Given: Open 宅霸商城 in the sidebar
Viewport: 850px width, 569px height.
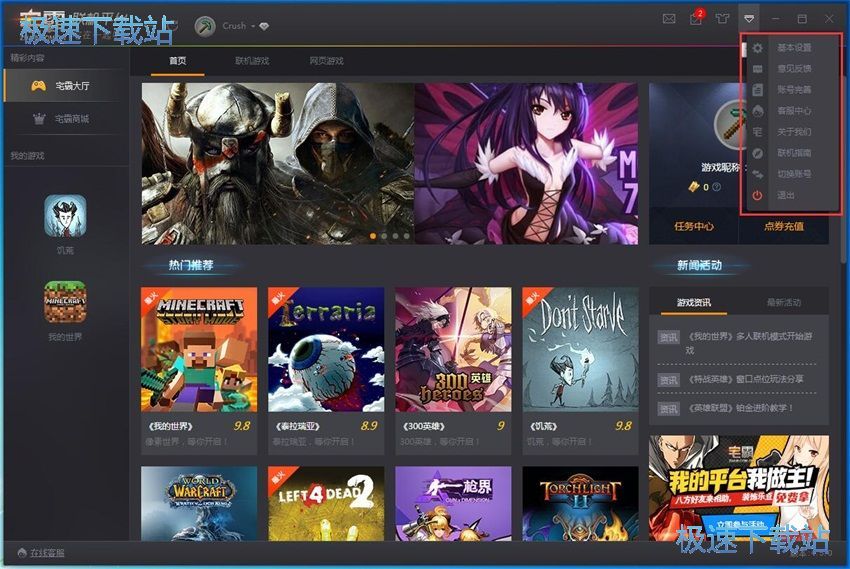Looking at the screenshot, I should coord(66,119).
